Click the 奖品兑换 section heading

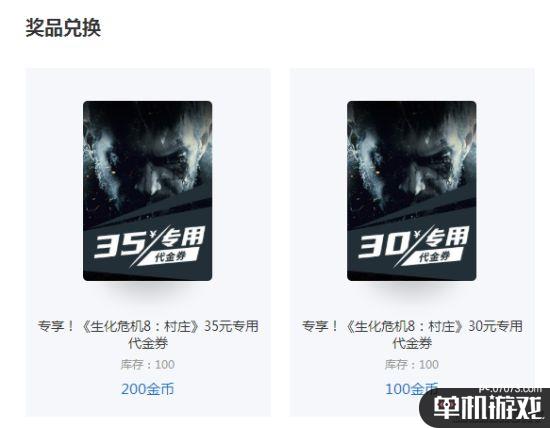click(x=63, y=28)
